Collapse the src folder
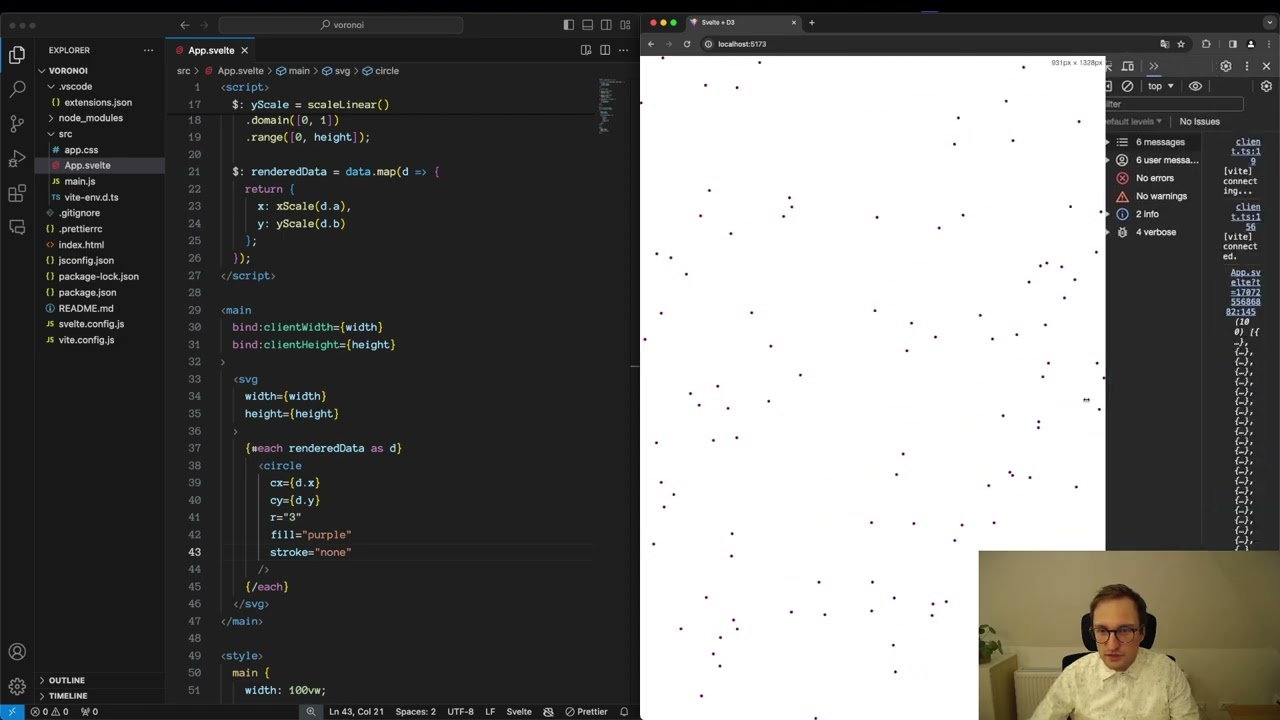 click(65, 134)
